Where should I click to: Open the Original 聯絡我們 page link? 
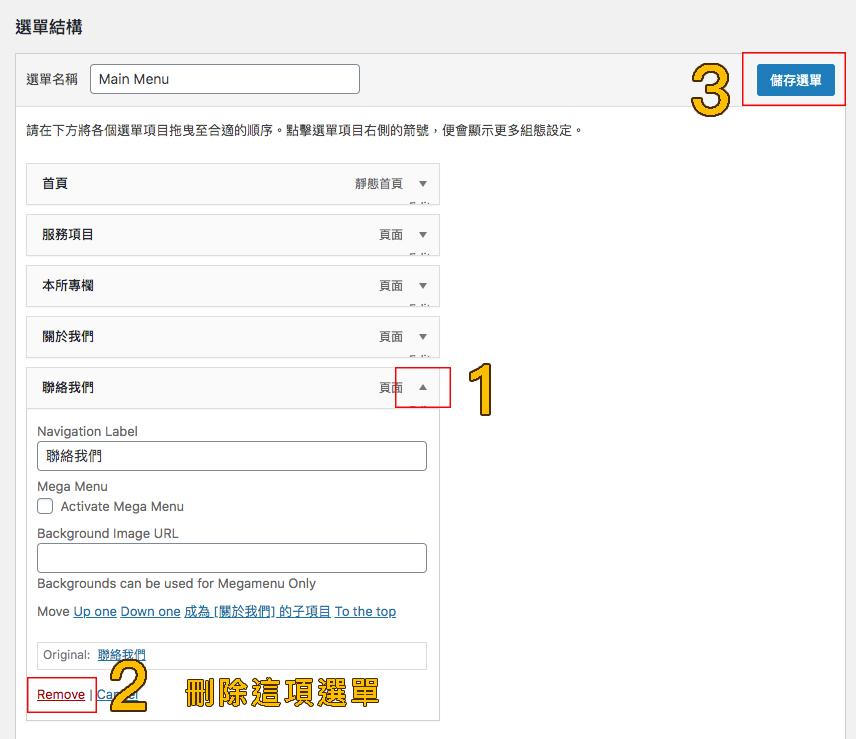coord(121,655)
